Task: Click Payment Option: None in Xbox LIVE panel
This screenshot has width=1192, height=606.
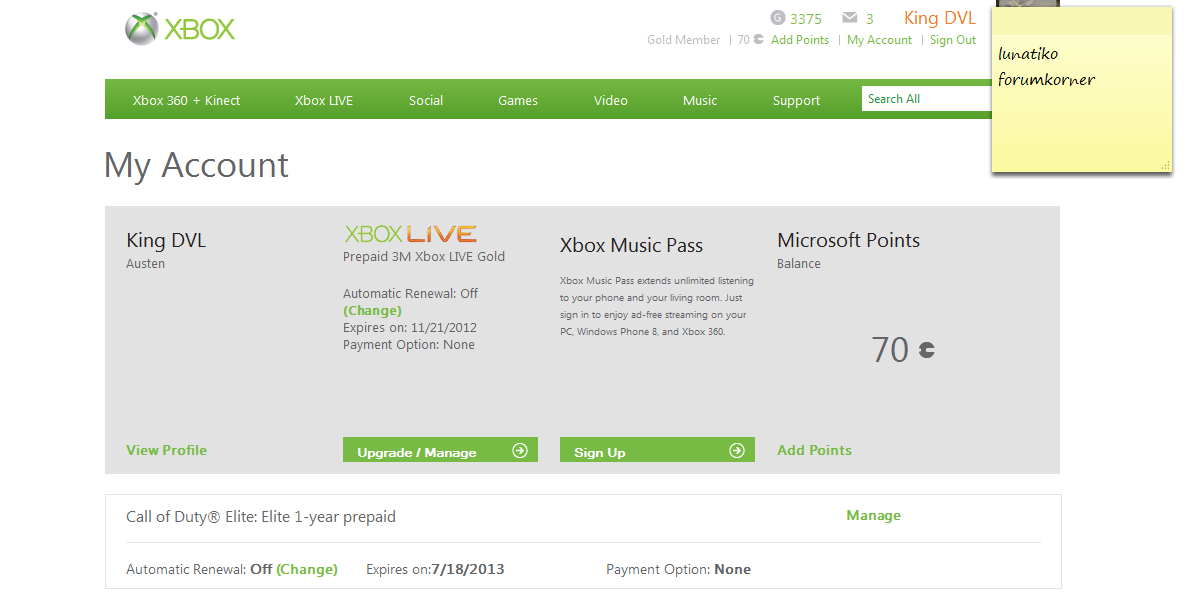Action: [x=409, y=344]
